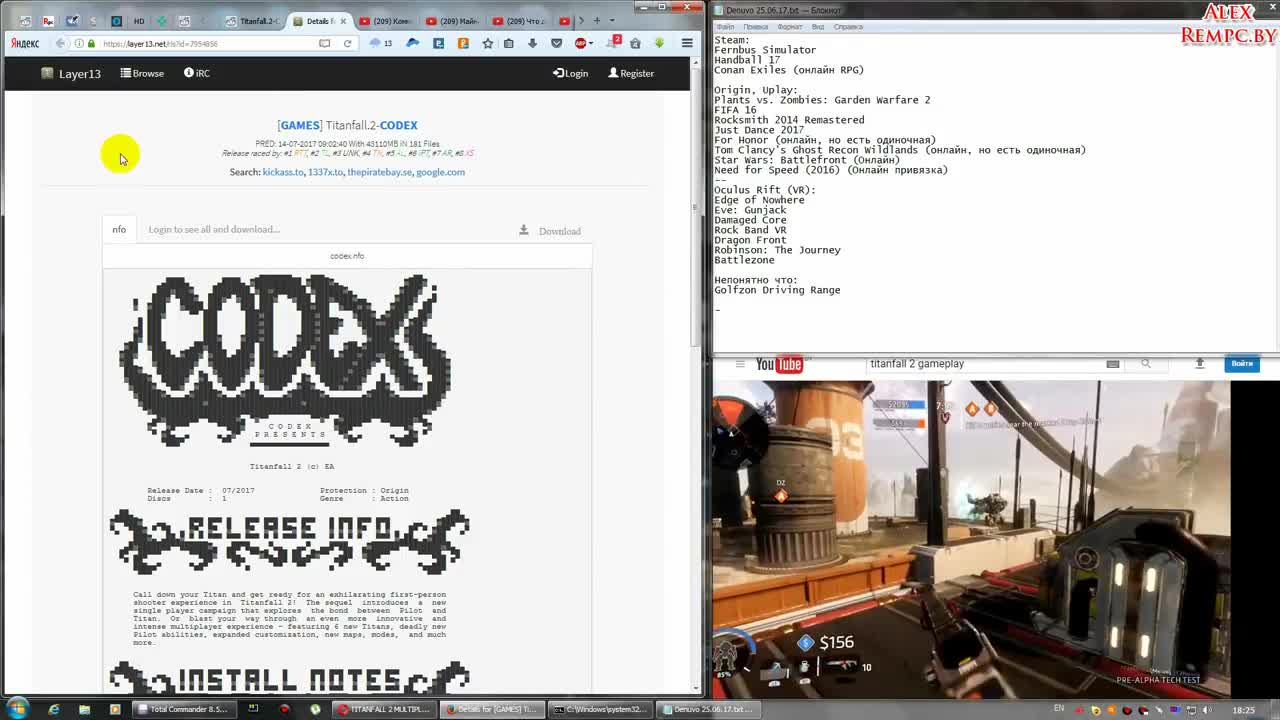Screen dimensions: 1280x720
Task: Click the Titanfall 2 gameplay video player
Action: pyautogui.click(x=971, y=538)
